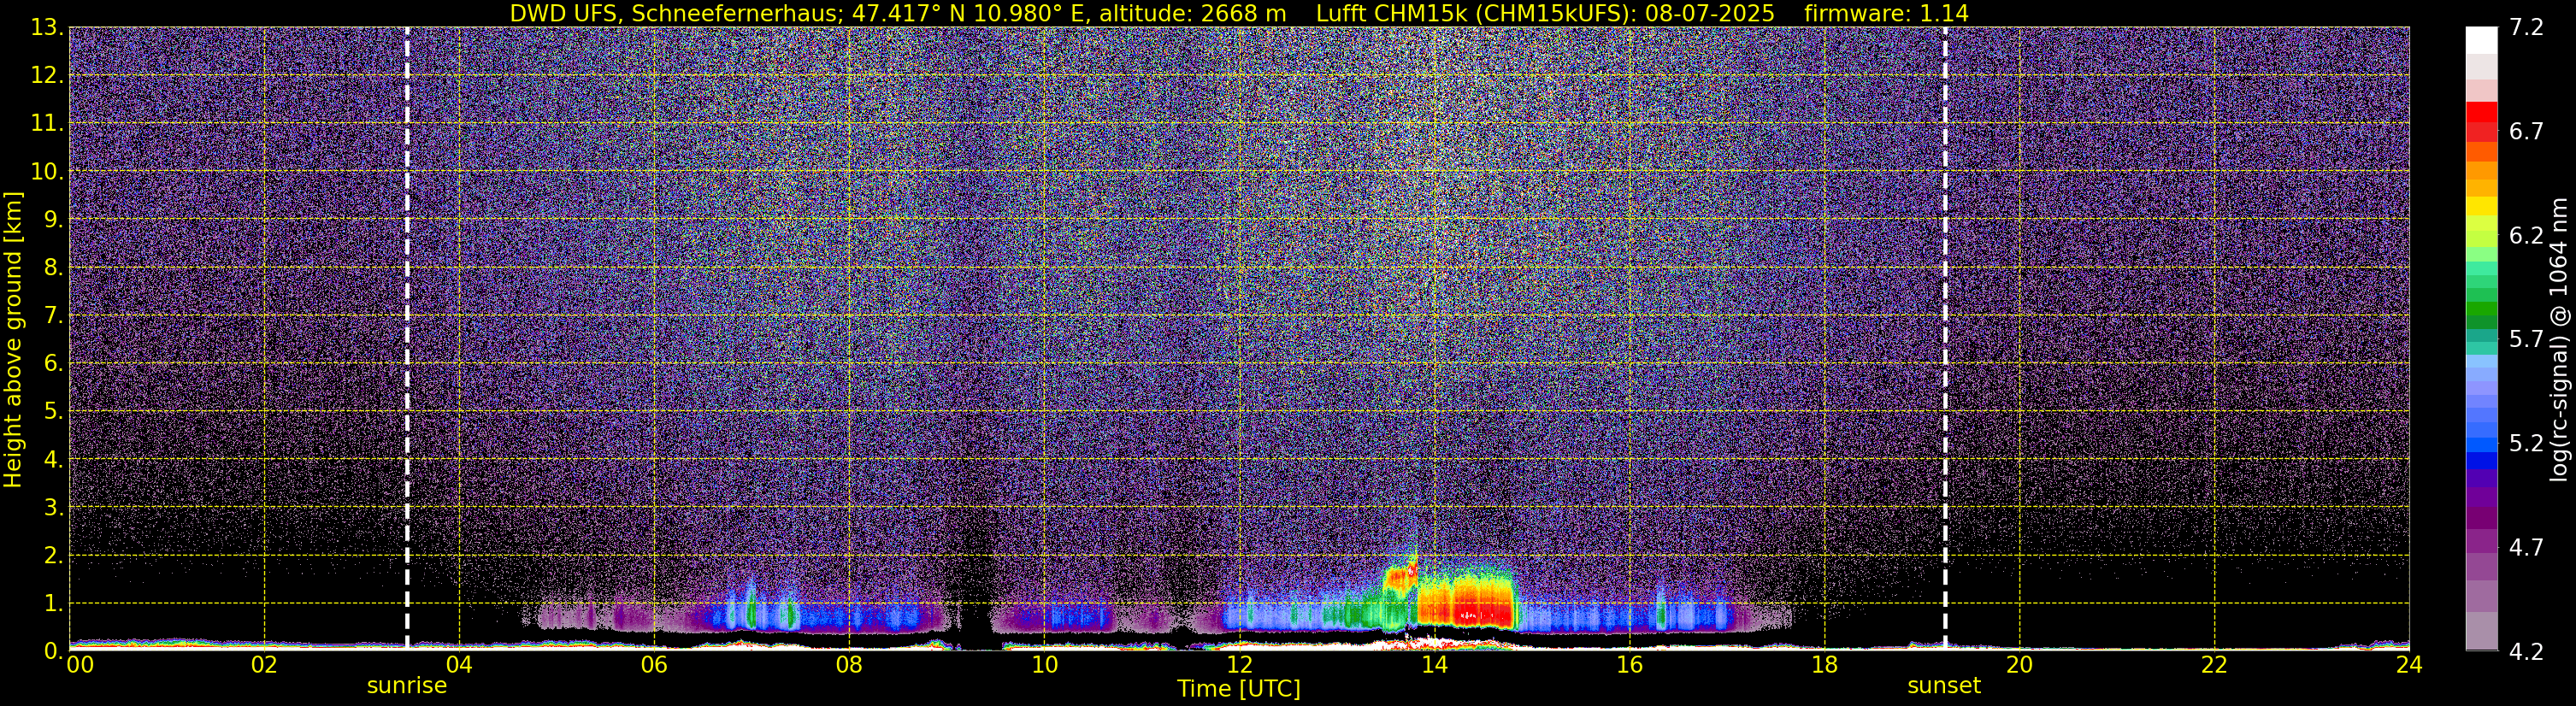Click the white swatch atop the colorbar

click(2481, 40)
